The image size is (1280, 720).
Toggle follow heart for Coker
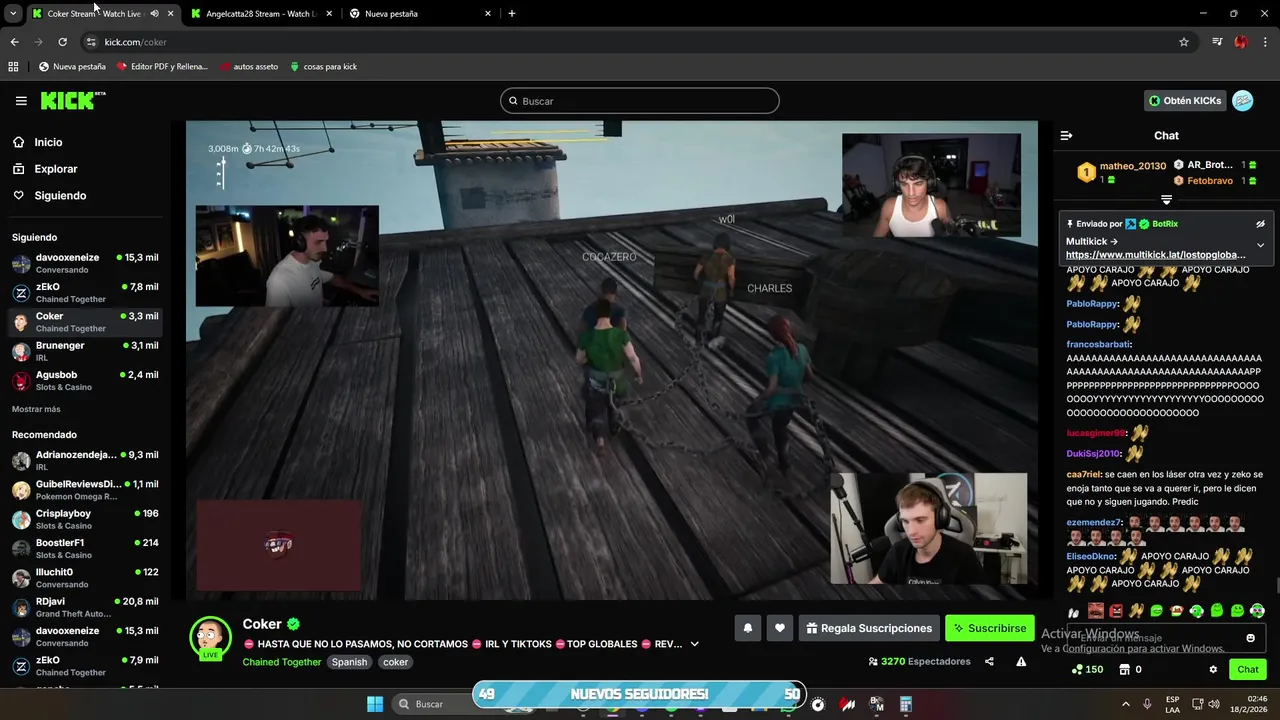(x=780, y=628)
